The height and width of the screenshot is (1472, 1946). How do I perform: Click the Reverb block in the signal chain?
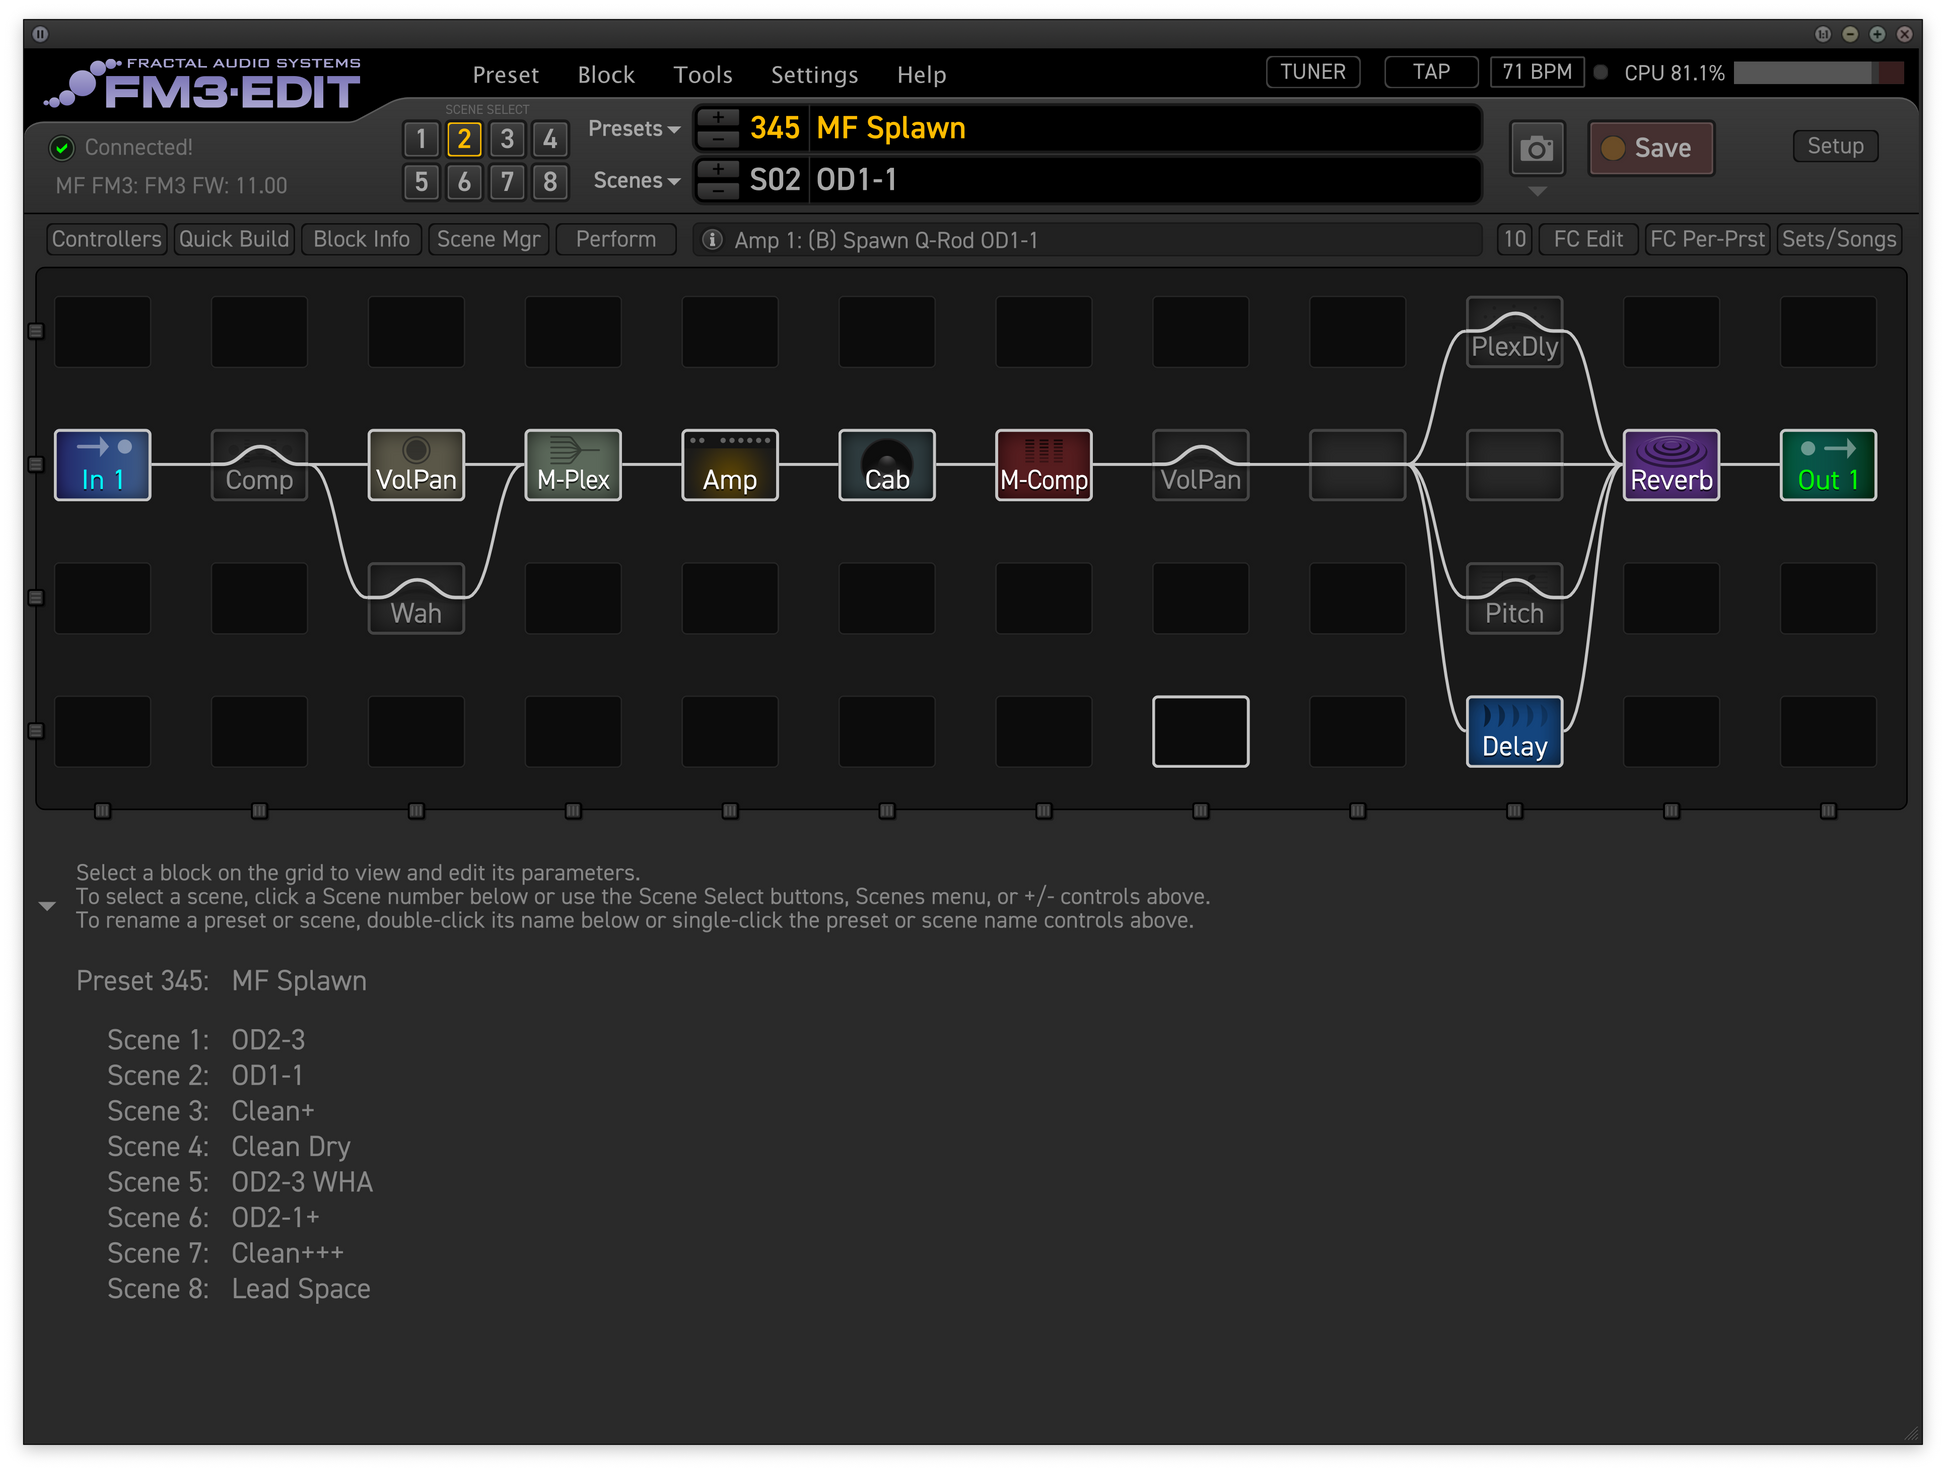tap(1670, 465)
